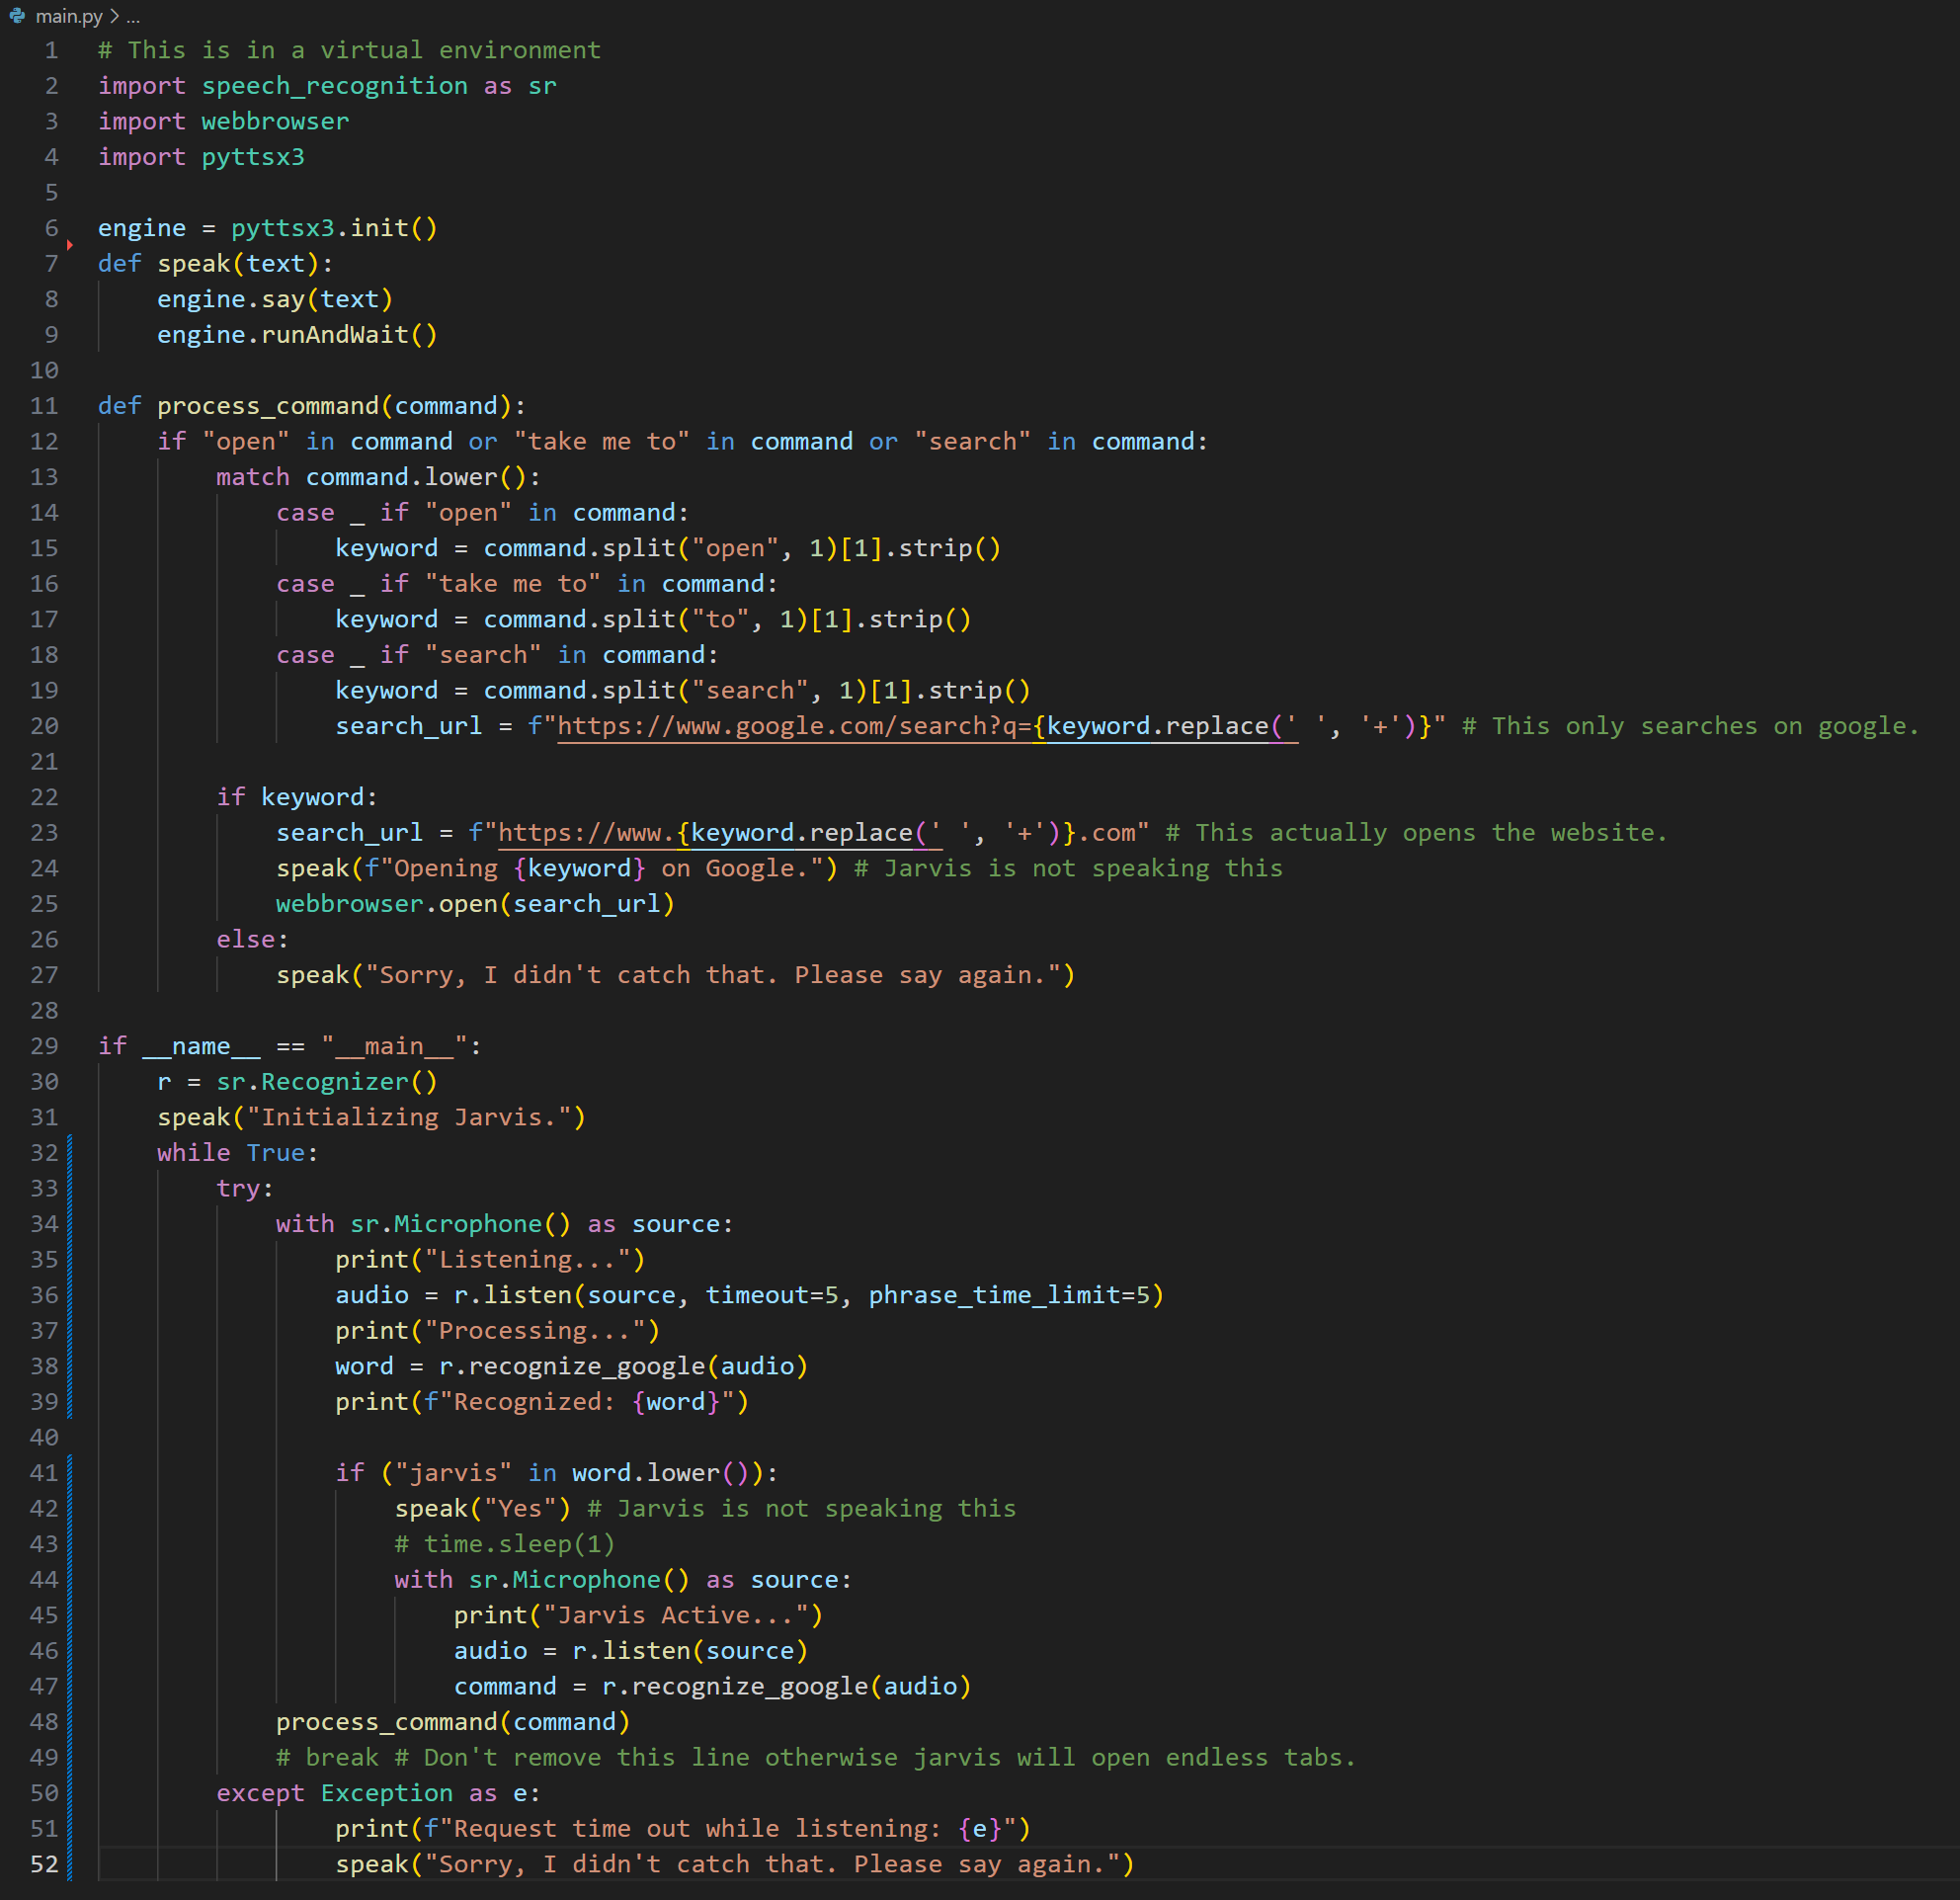Click the blue change indicator beside line 45
The width and height of the screenshot is (1960, 1900).
coord(69,1615)
